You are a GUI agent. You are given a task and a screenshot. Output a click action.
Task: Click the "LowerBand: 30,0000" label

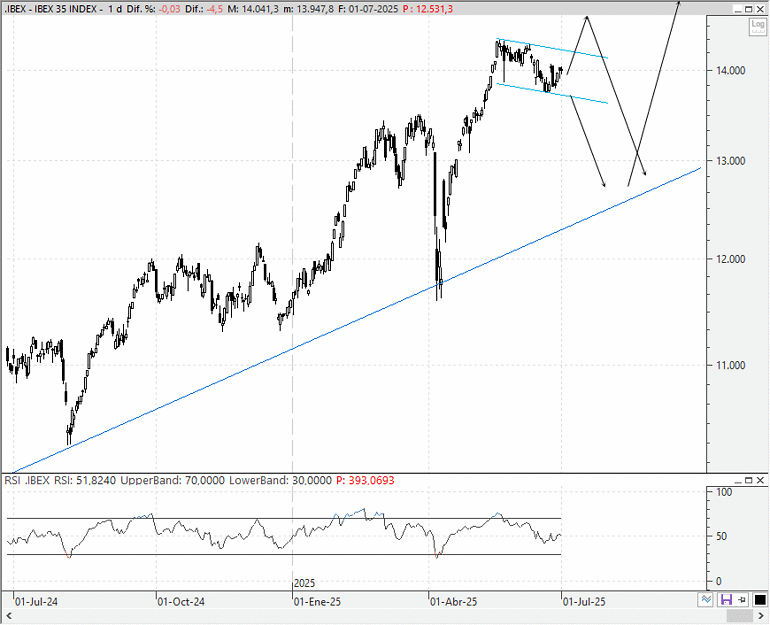280,480
